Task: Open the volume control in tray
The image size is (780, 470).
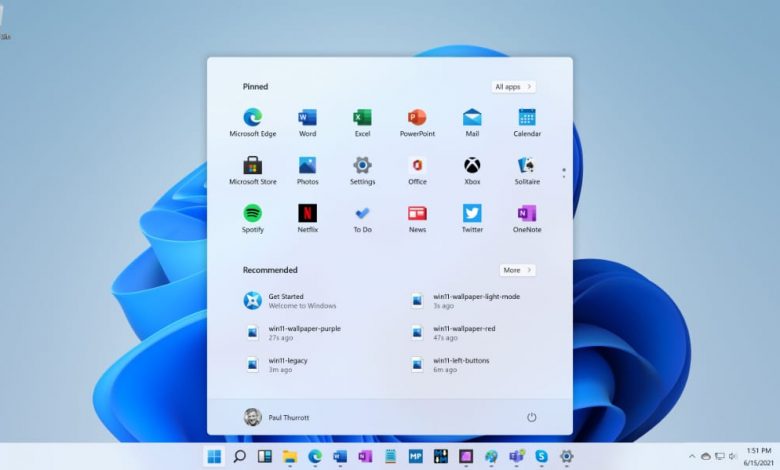Action: [732, 456]
